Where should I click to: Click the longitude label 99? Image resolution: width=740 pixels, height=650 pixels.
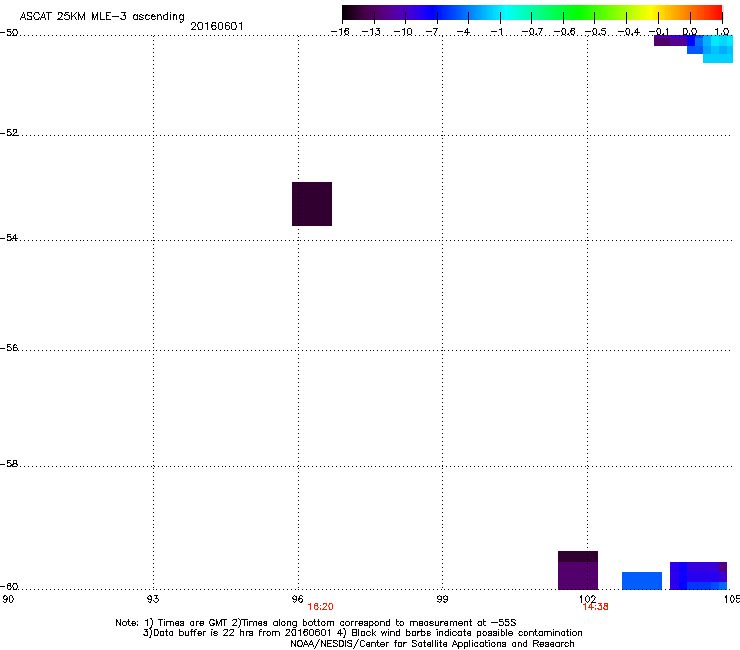click(442, 599)
